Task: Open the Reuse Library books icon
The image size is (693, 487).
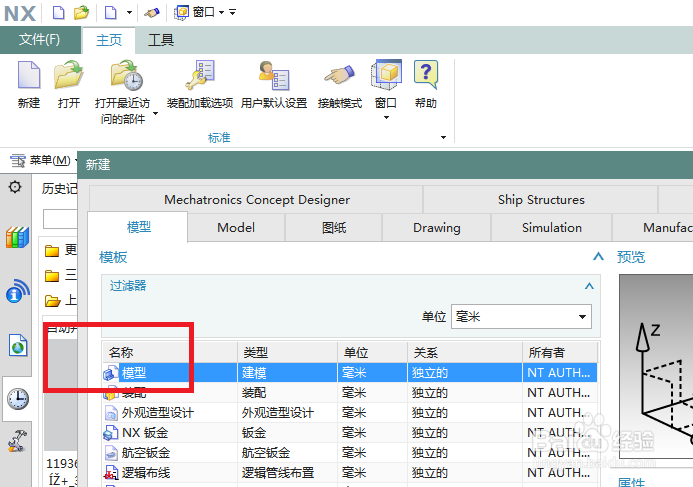Action: click(x=17, y=237)
